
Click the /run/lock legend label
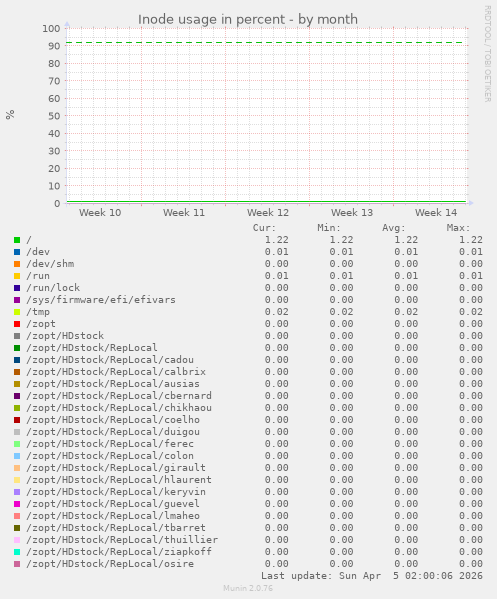pos(53,288)
